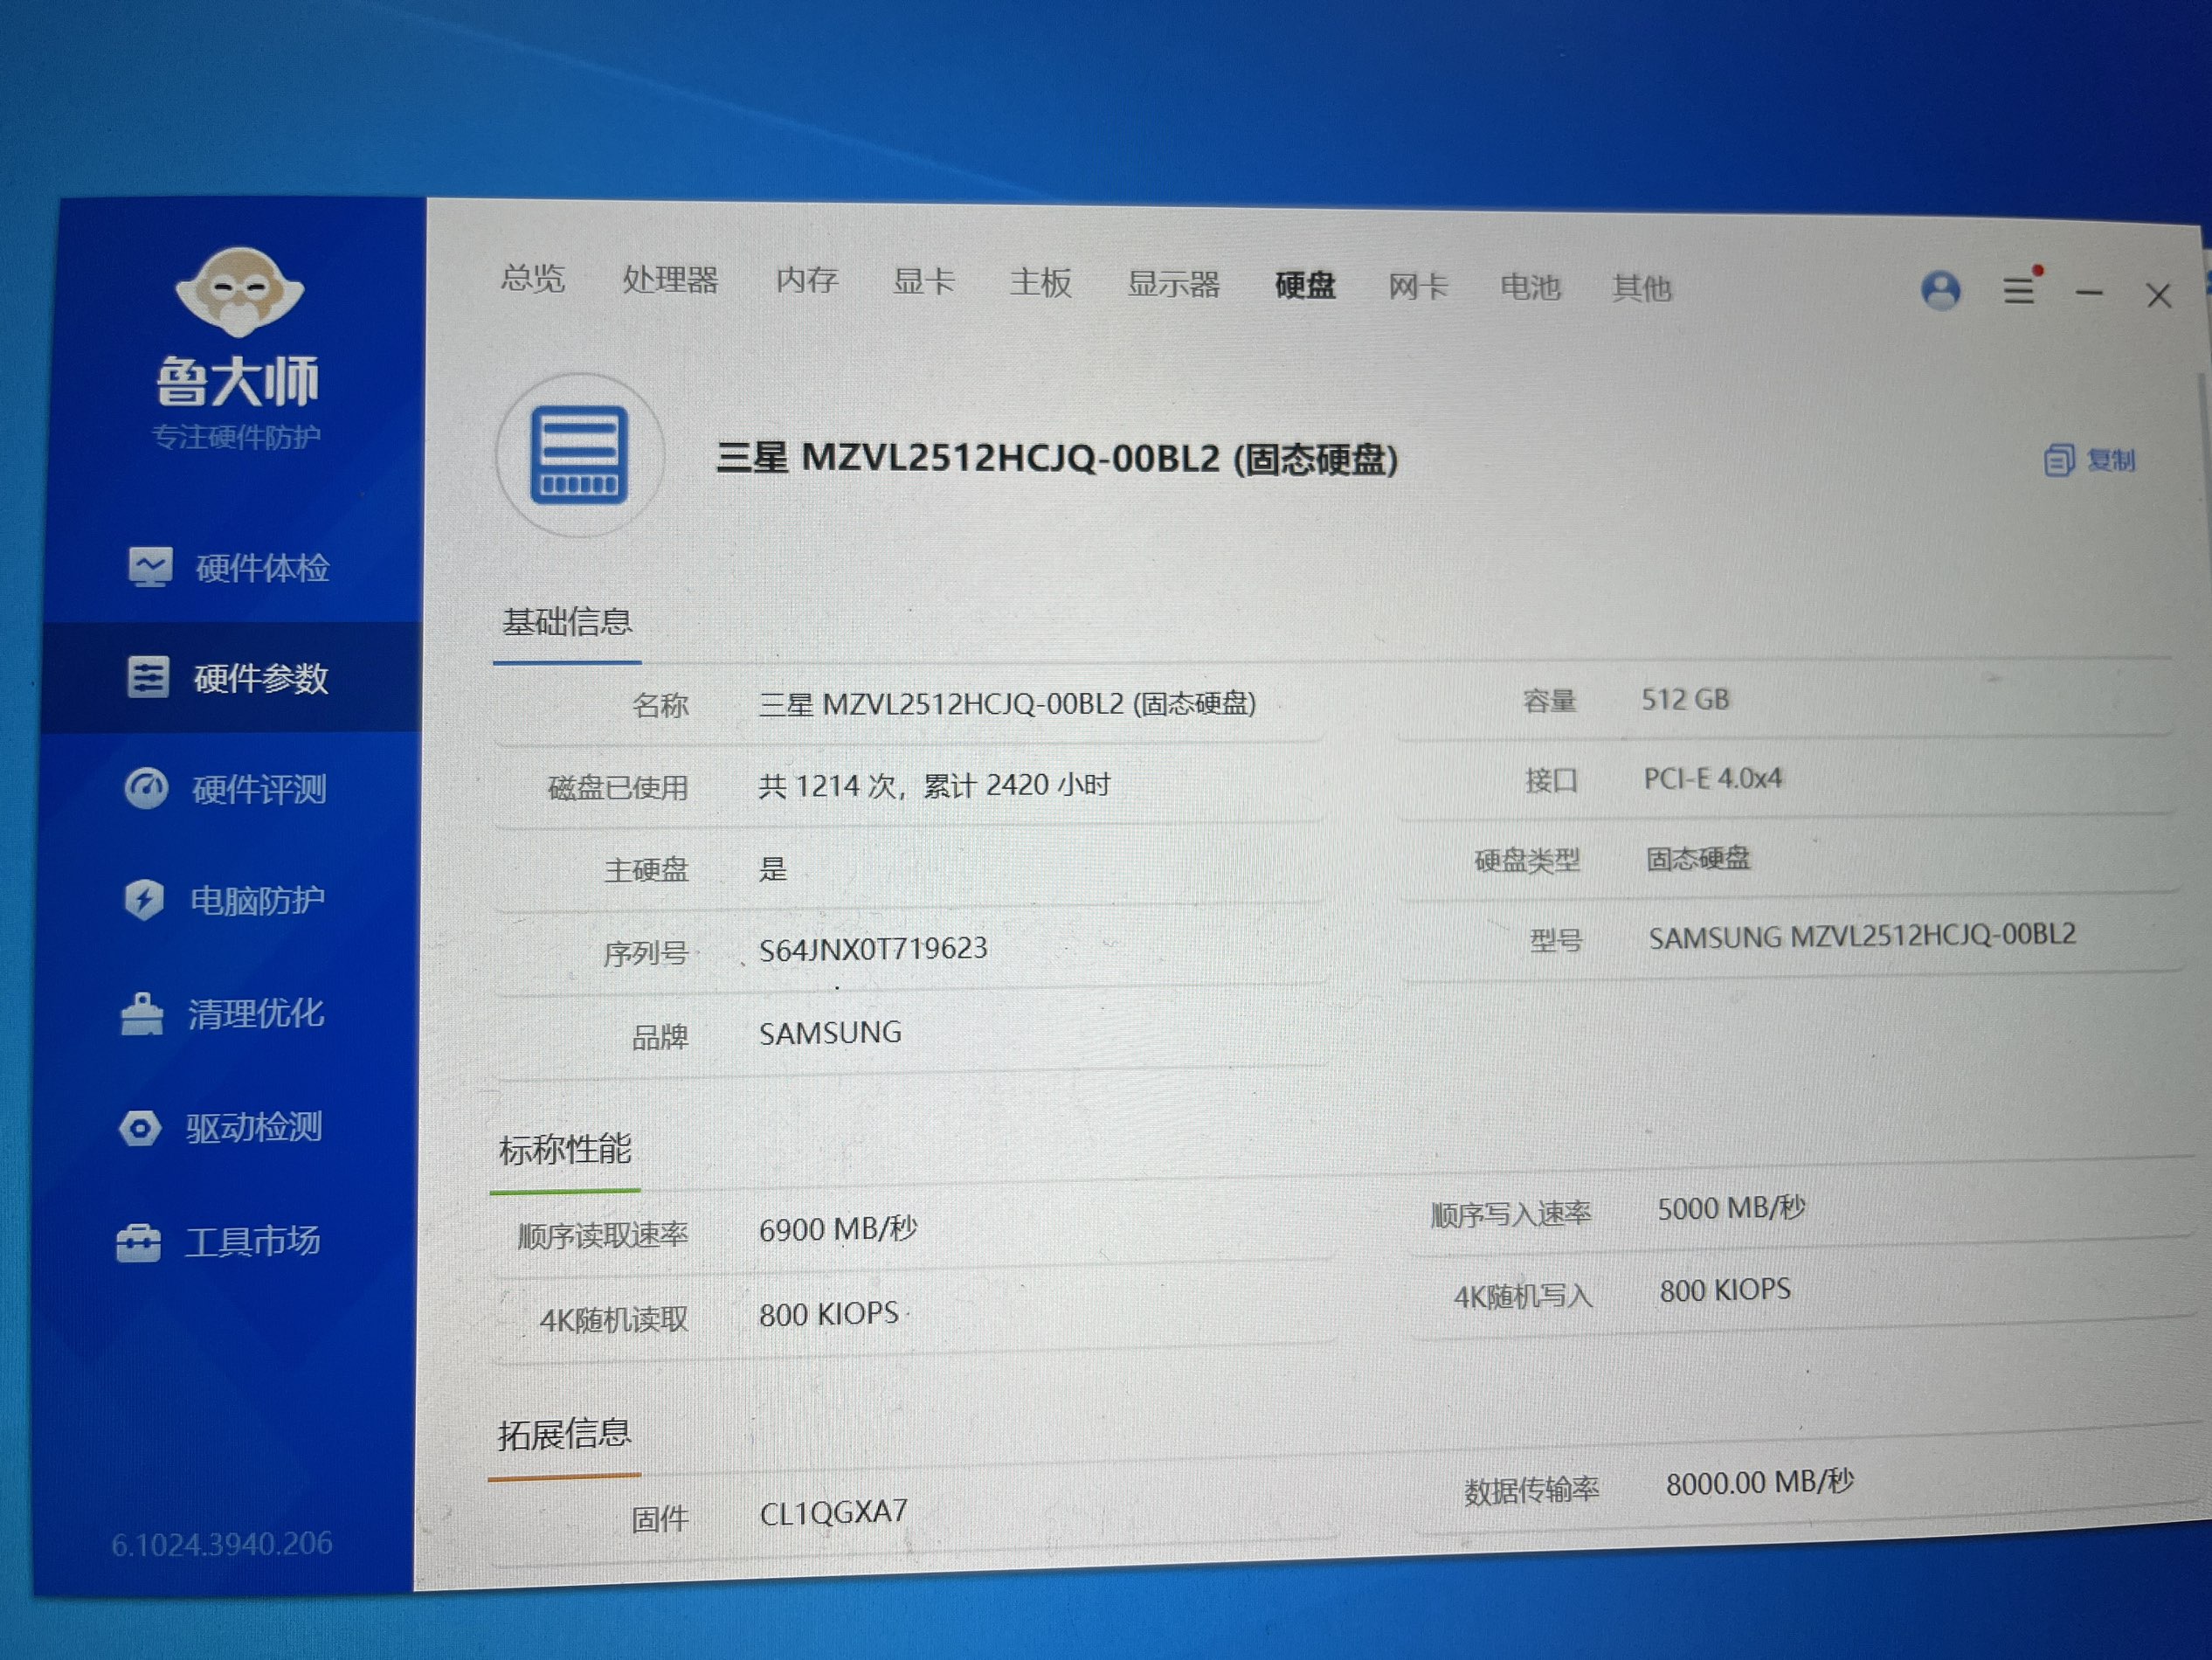Click the 品牌 value SAMSUNG
Image resolution: width=2212 pixels, height=1660 pixels.
830,1033
